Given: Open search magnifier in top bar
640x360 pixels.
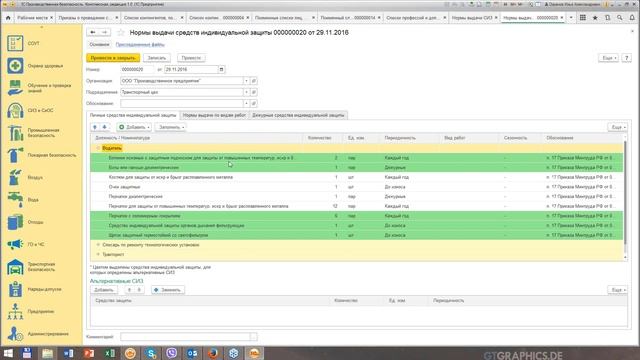Looking at the screenshot, I should (x=620, y=18).
